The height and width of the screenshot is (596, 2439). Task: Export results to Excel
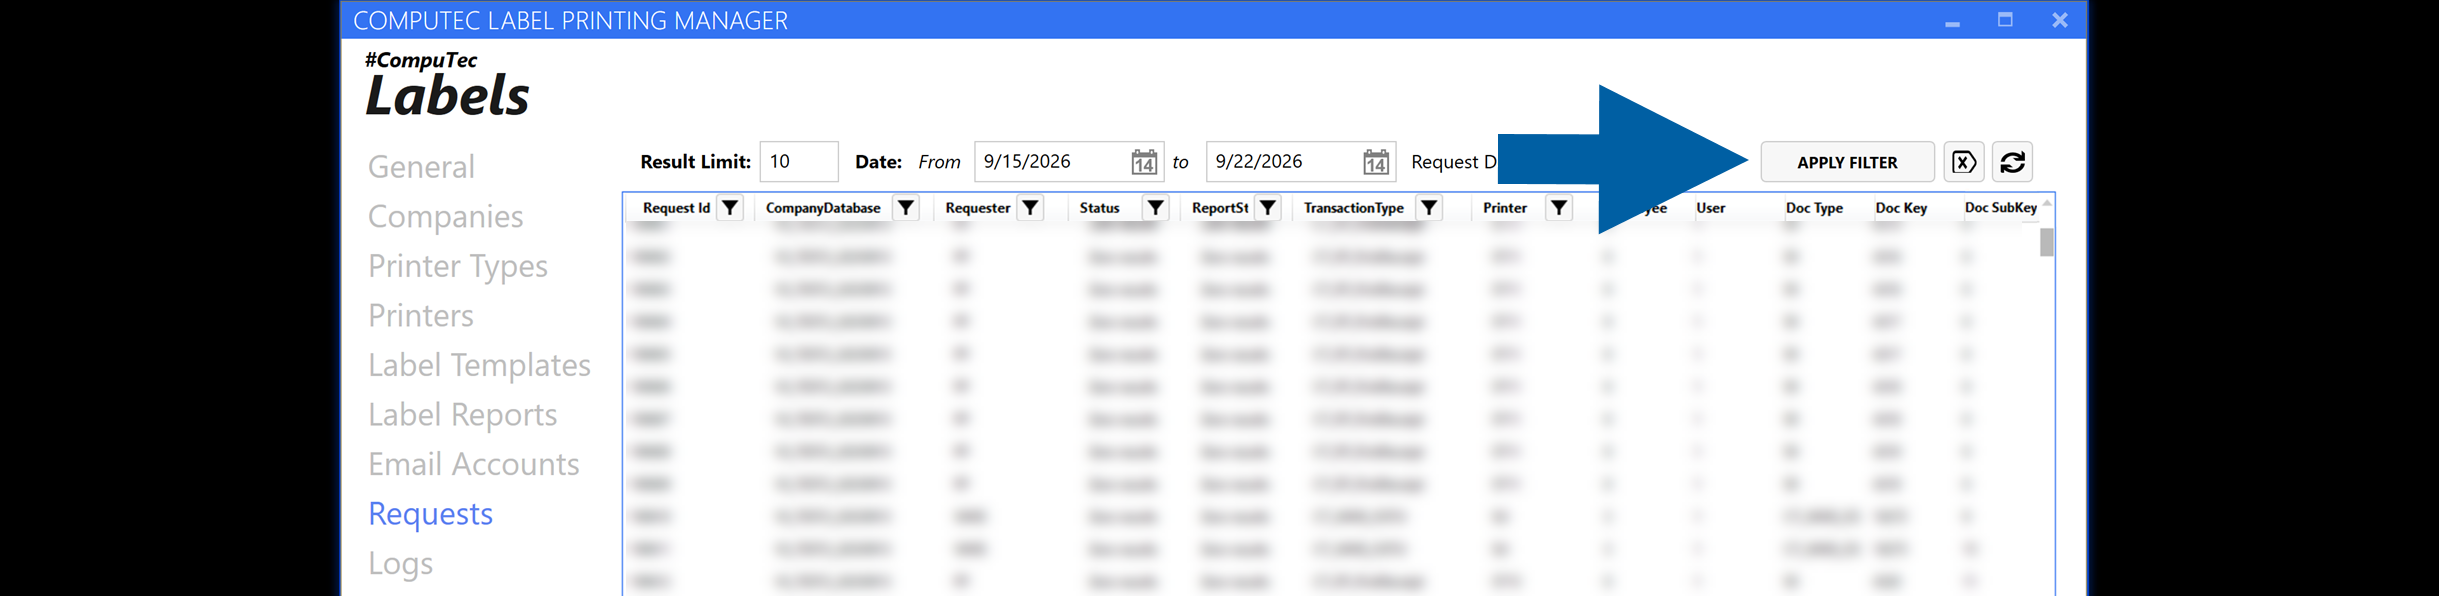1964,162
